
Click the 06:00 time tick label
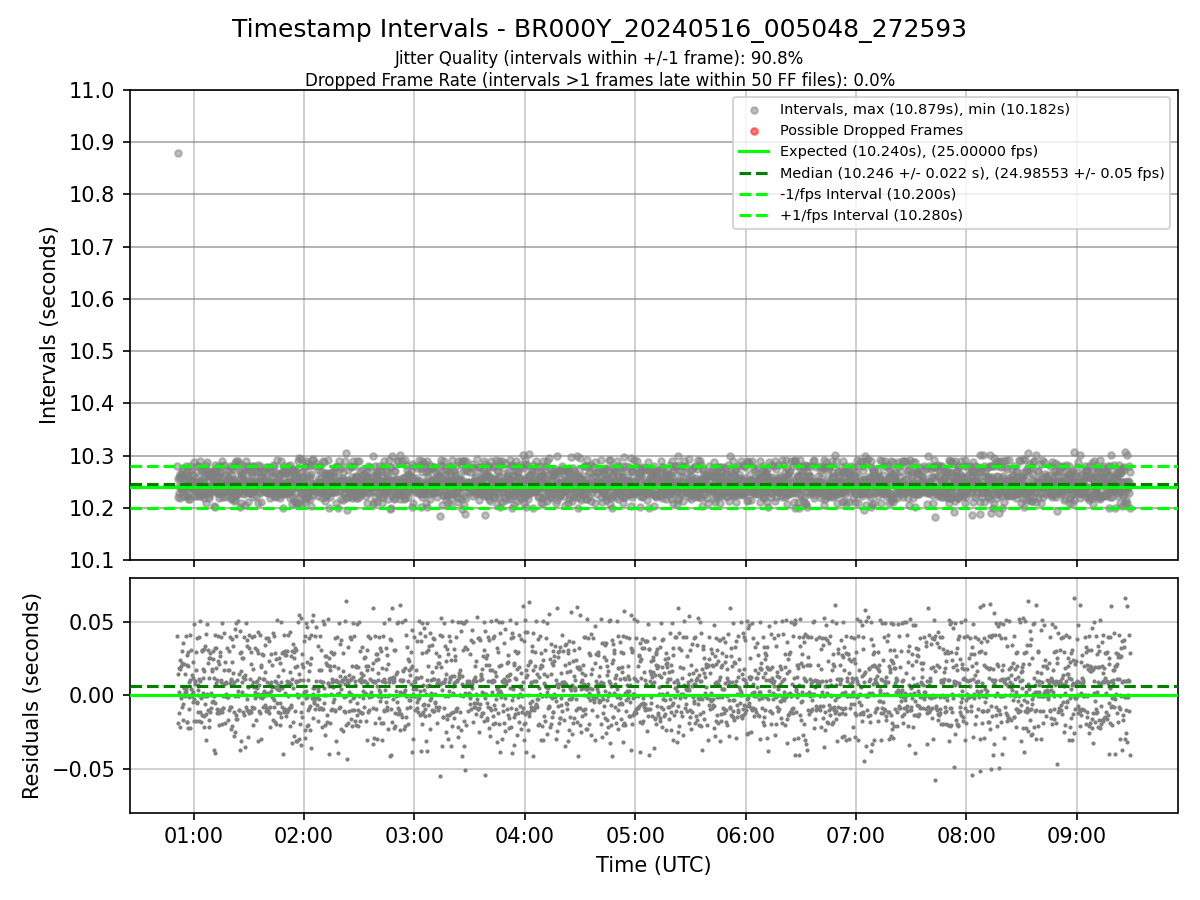tap(745, 834)
